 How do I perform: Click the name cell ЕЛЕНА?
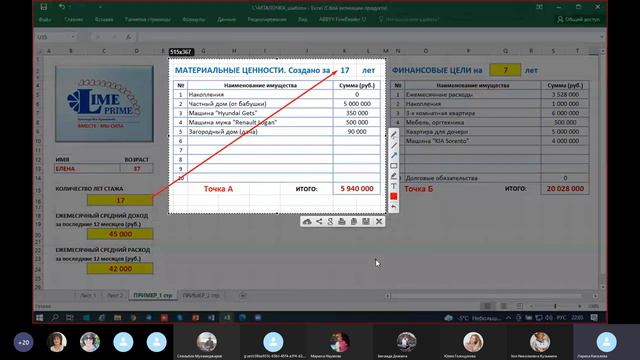87,169
